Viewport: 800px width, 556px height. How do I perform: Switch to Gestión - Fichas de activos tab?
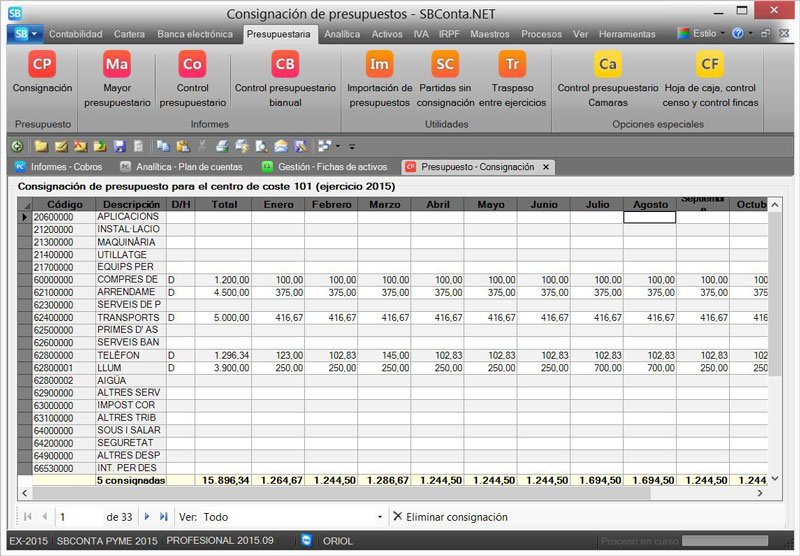(326, 167)
